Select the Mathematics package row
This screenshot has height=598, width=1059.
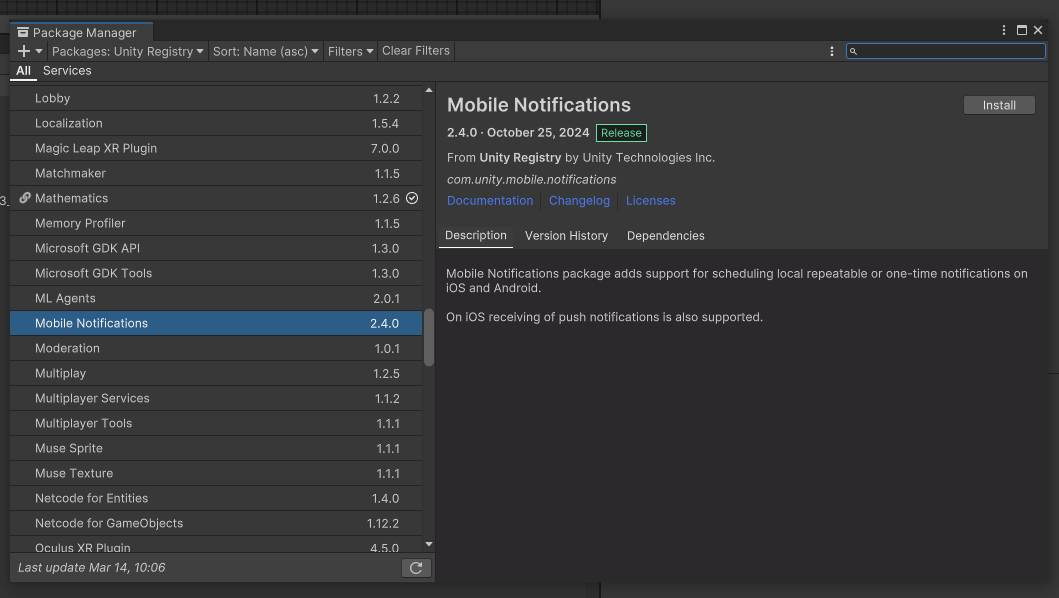point(216,199)
